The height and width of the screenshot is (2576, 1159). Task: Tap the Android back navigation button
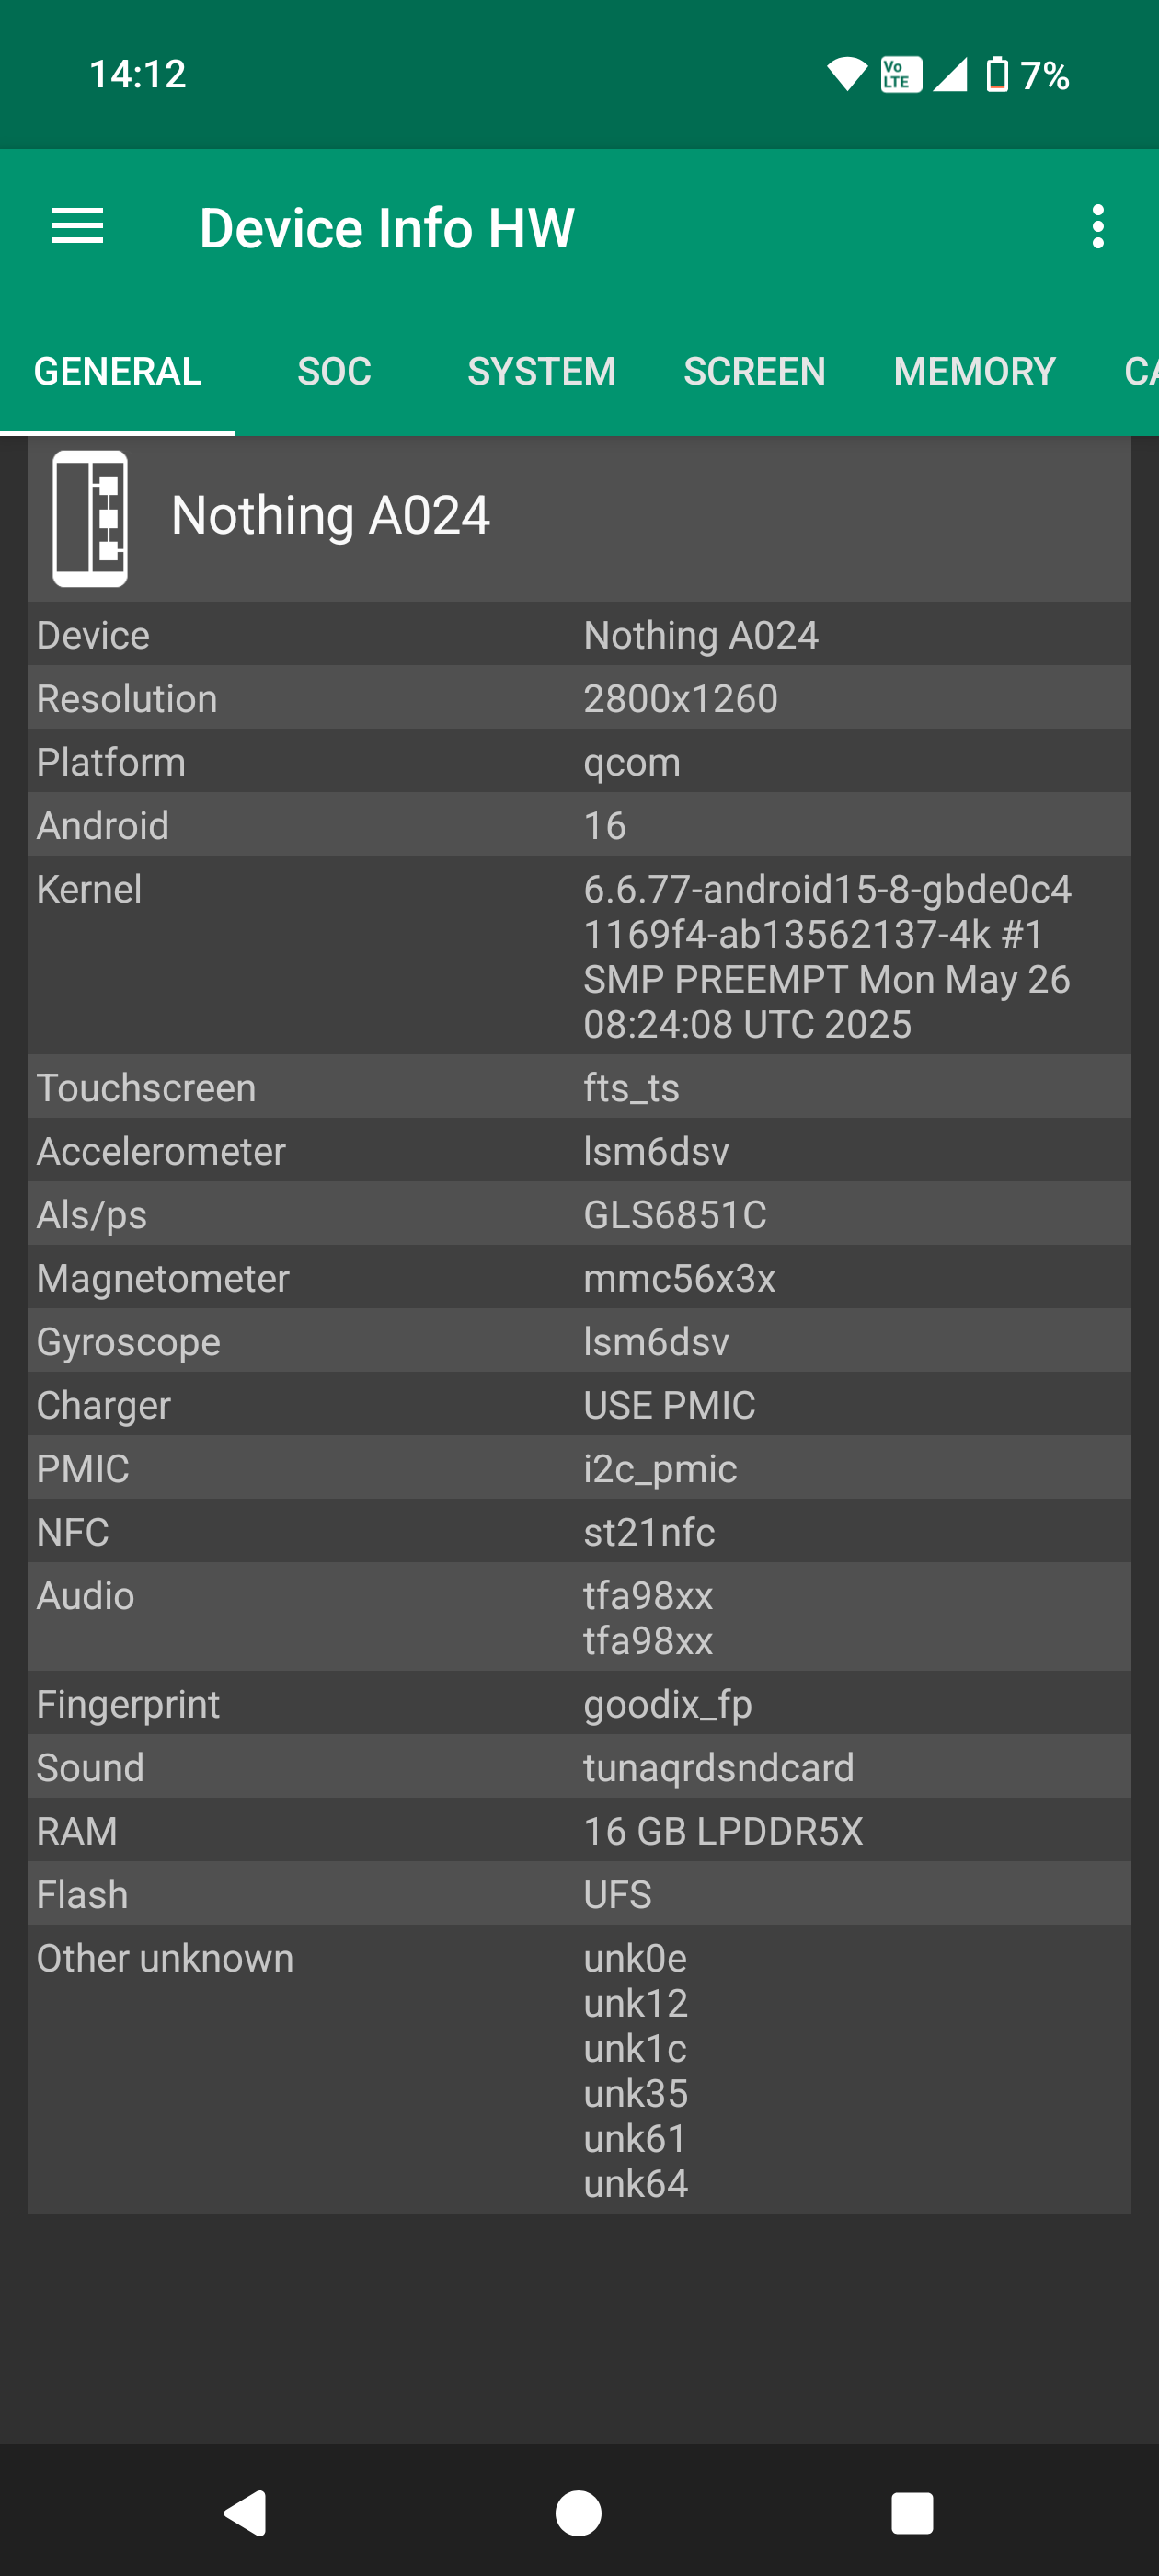[x=245, y=2512]
